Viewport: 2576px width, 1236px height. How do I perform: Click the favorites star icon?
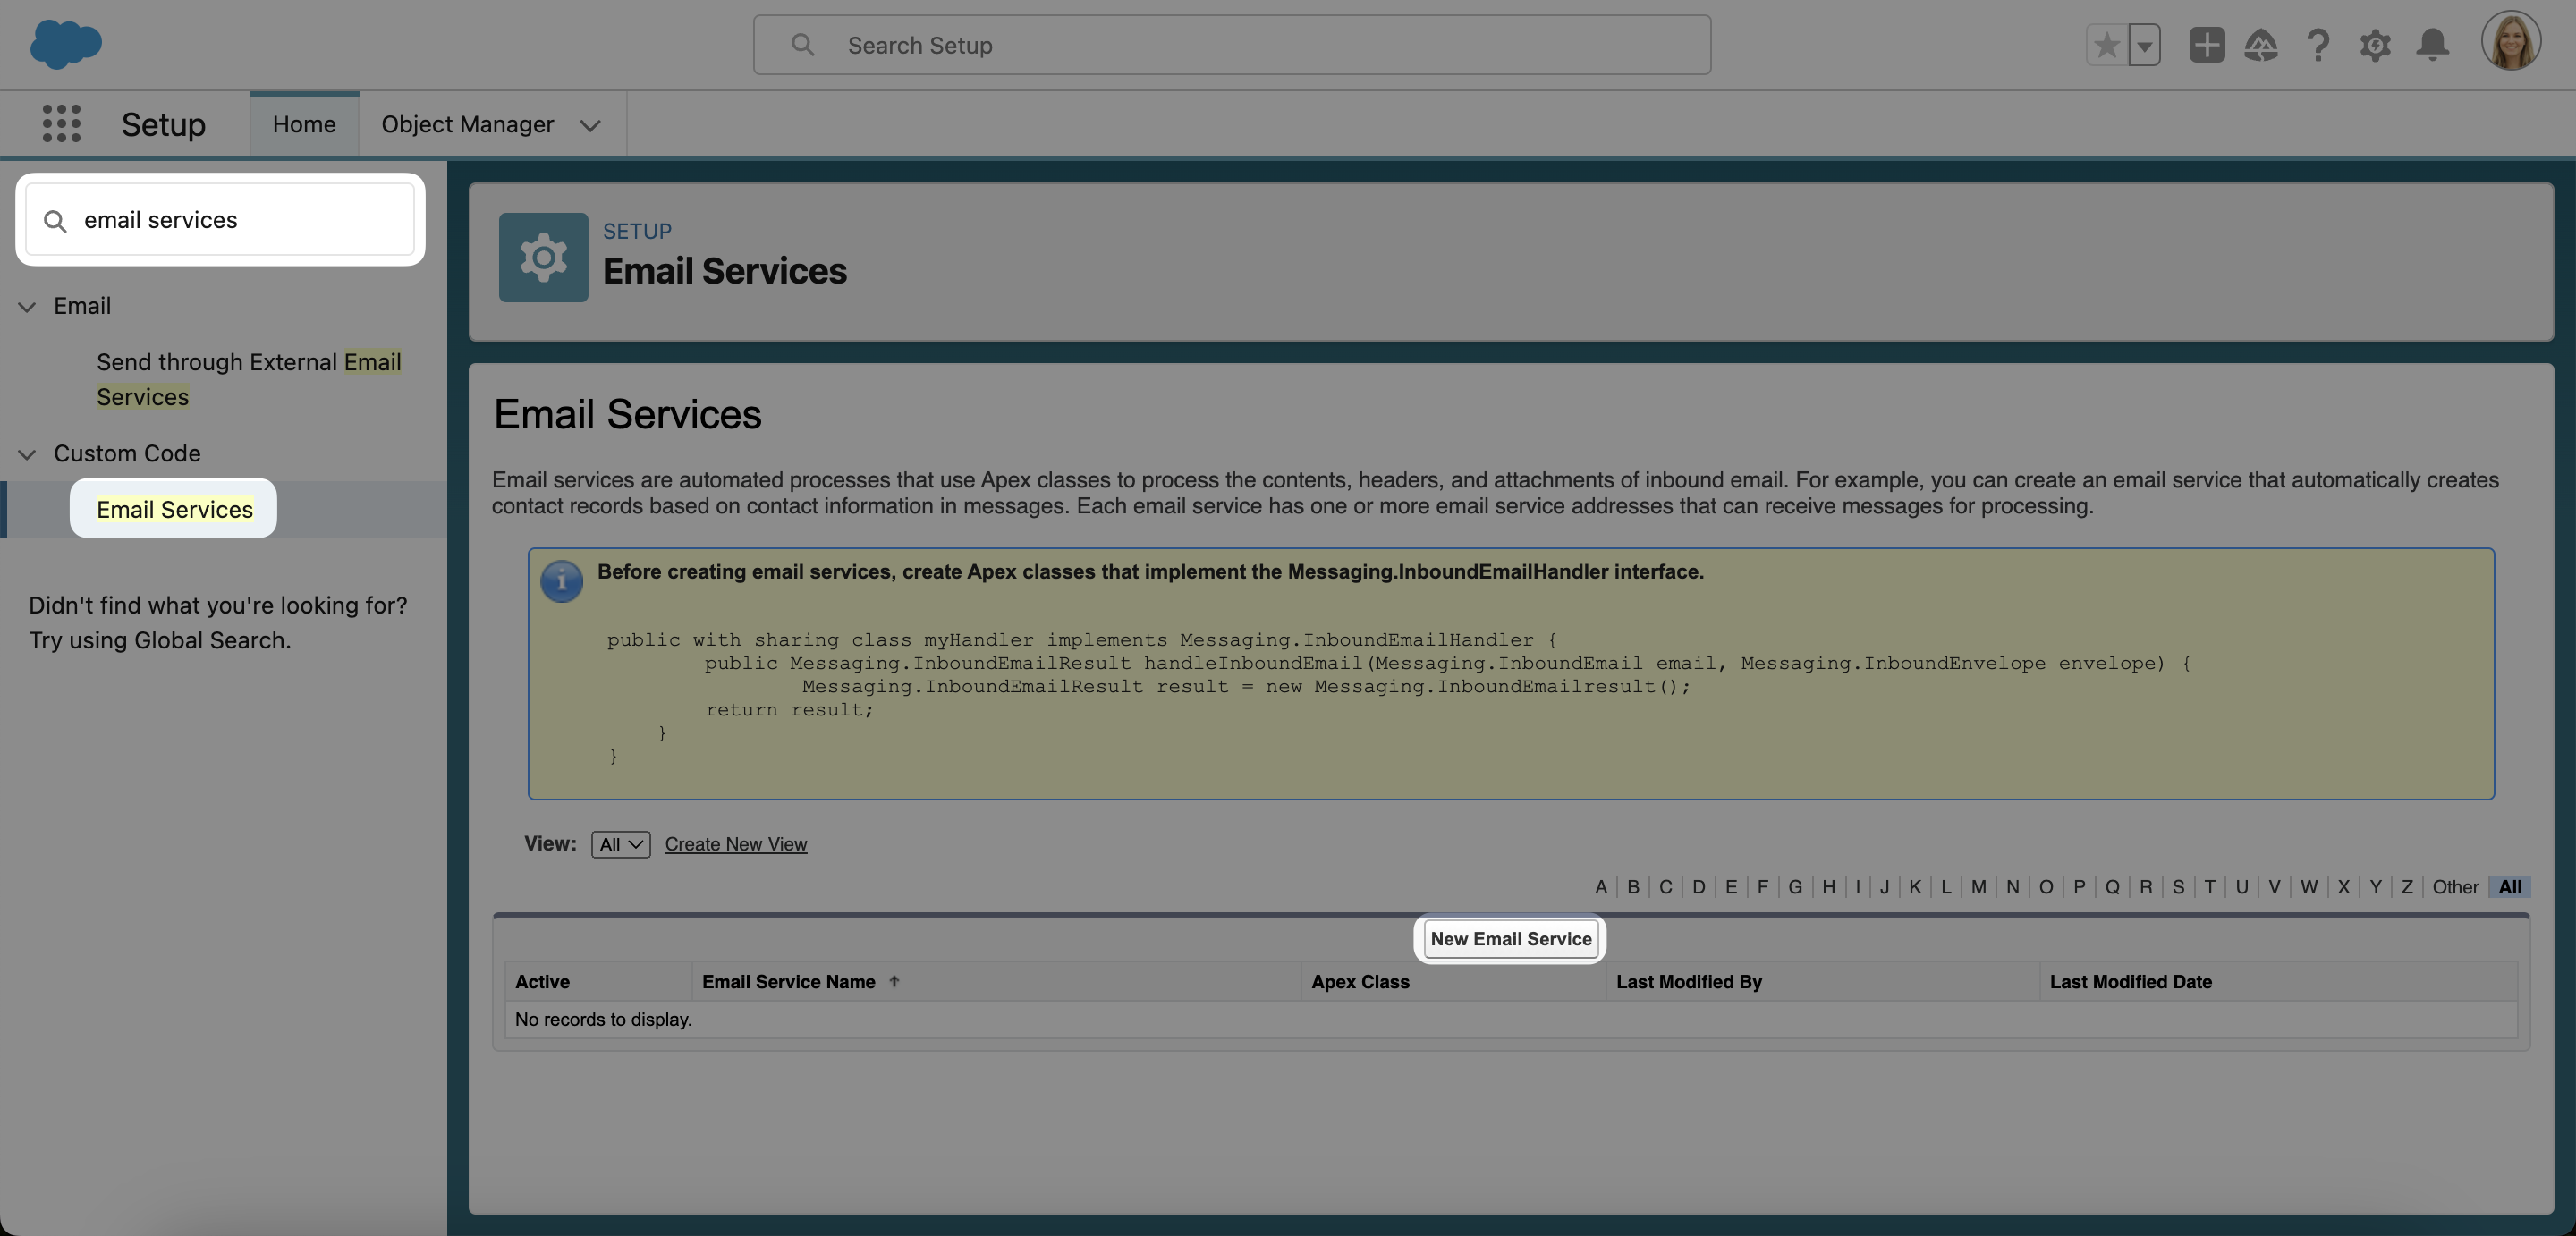click(2108, 45)
